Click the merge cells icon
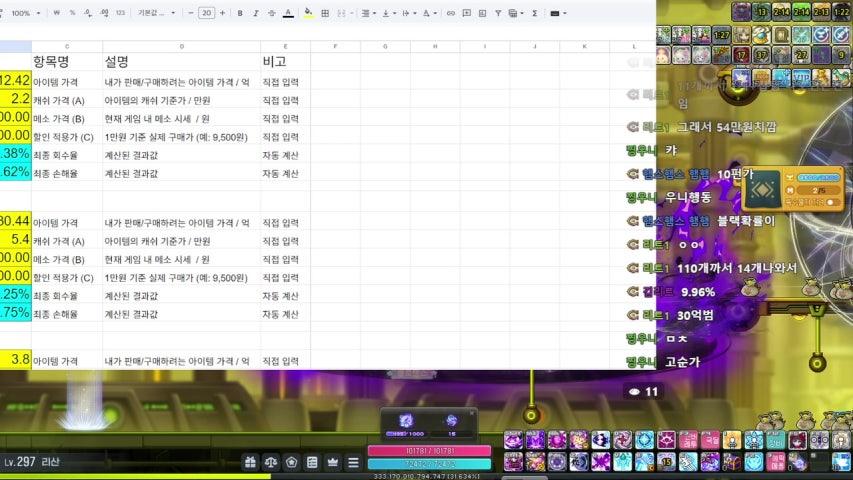The image size is (853, 480). (x=341, y=13)
